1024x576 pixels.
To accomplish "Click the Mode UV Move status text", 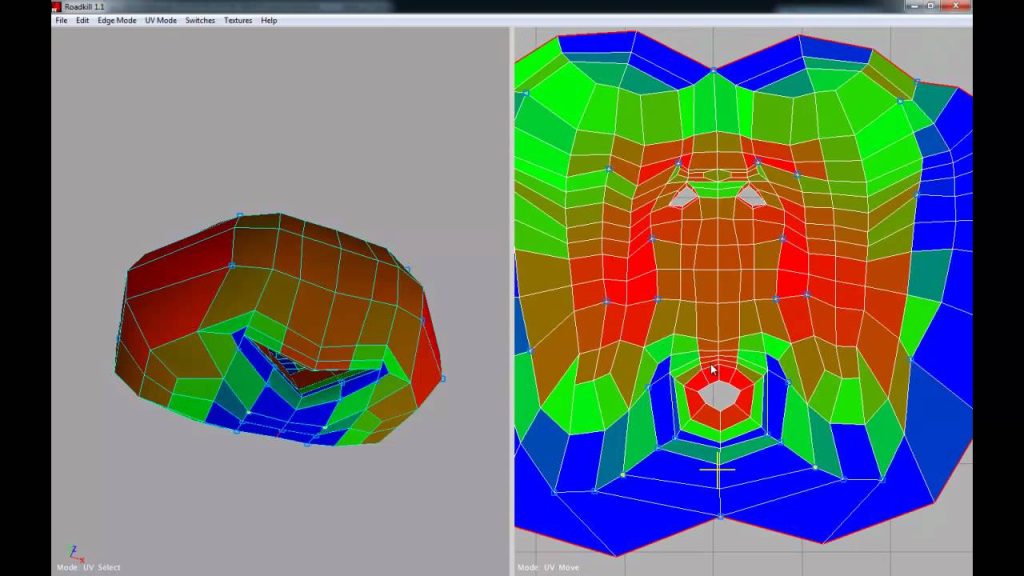I will tap(548, 568).
